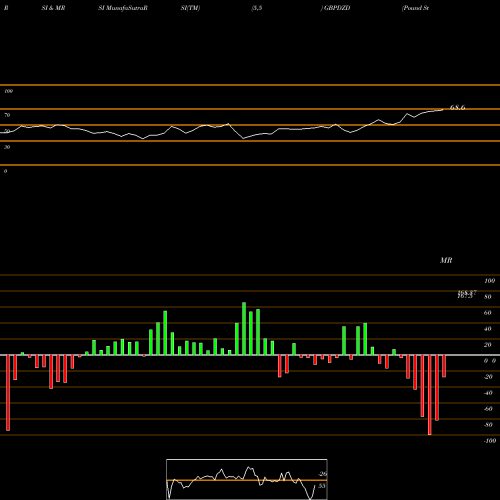Click the tallest green MR histogram bar

click(x=244, y=329)
